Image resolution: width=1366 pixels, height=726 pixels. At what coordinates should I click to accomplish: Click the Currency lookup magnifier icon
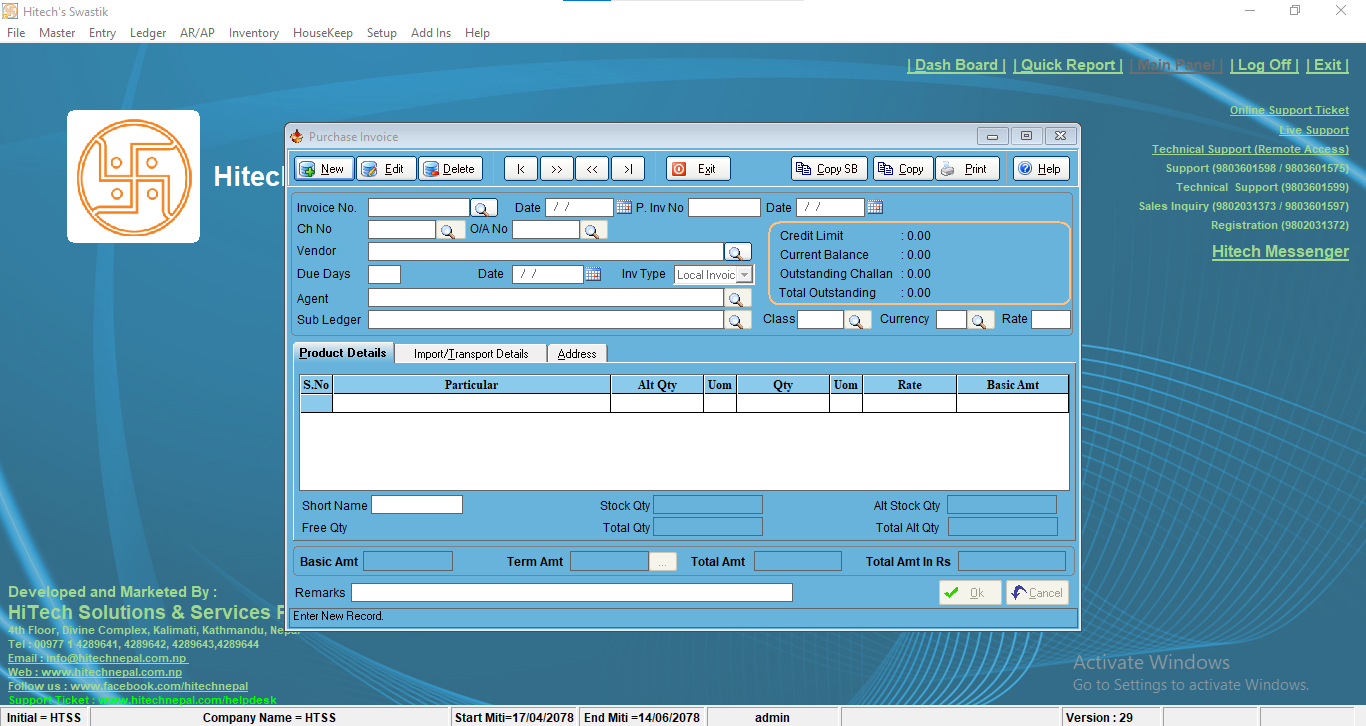click(x=981, y=320)
